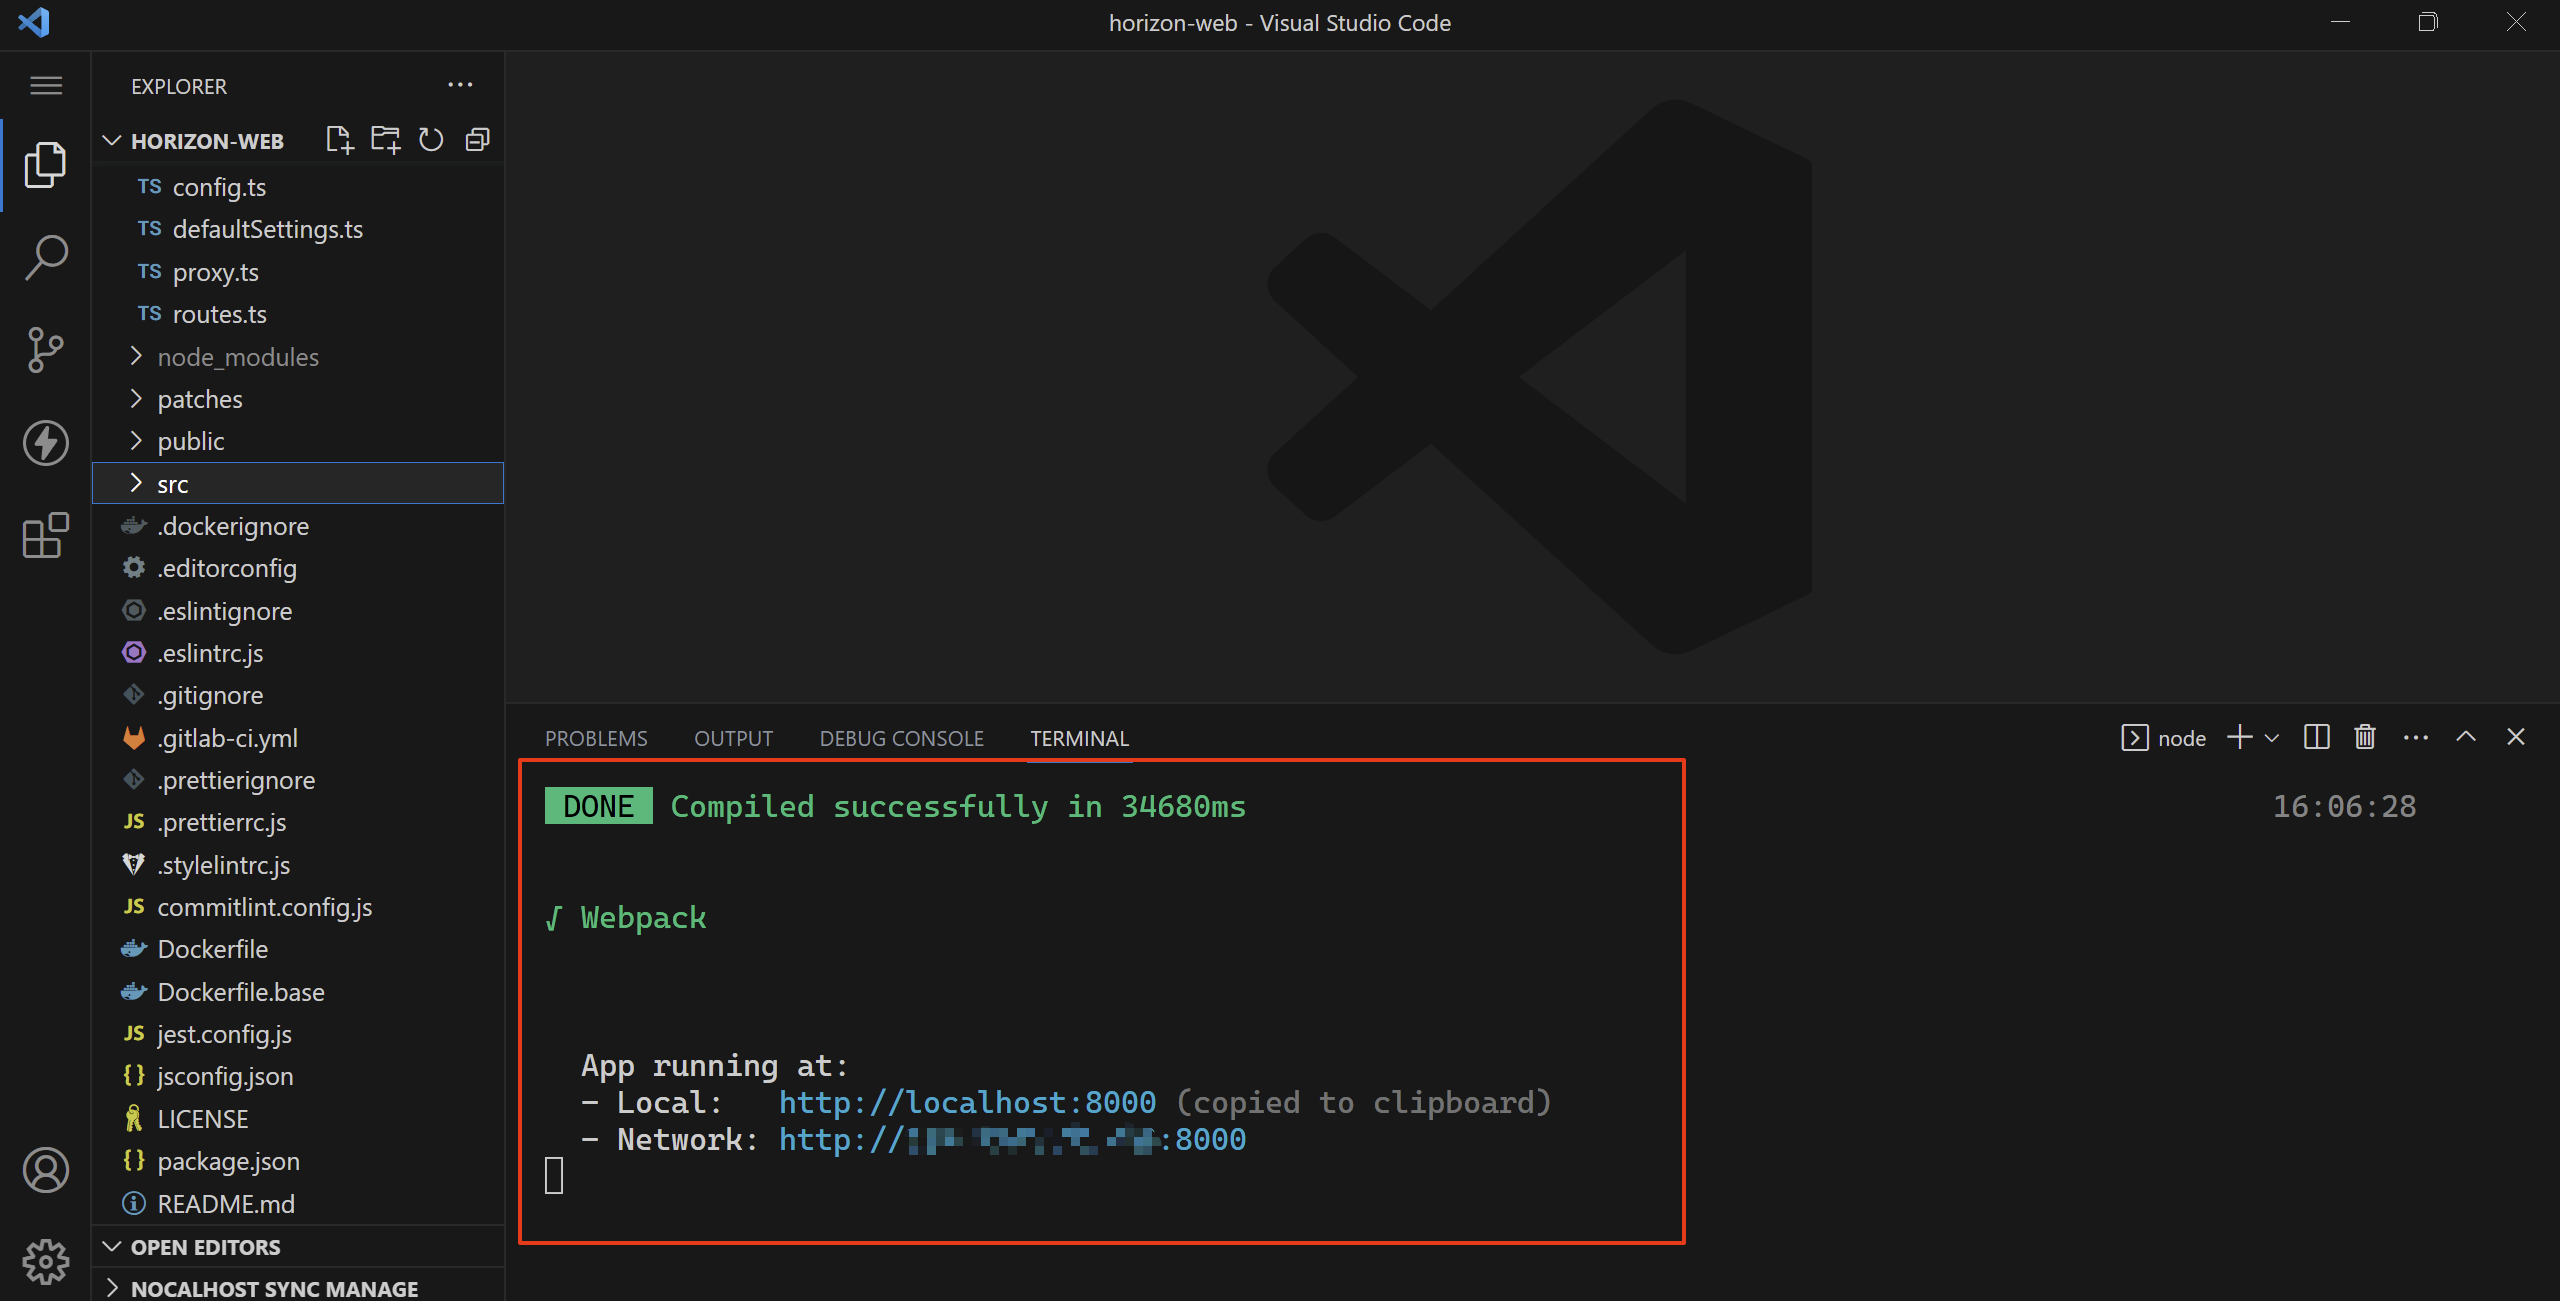Open .gitlab-ci.yml file
The height and width of the screenshot is (1301, 2560).
(x=298, y=738)
